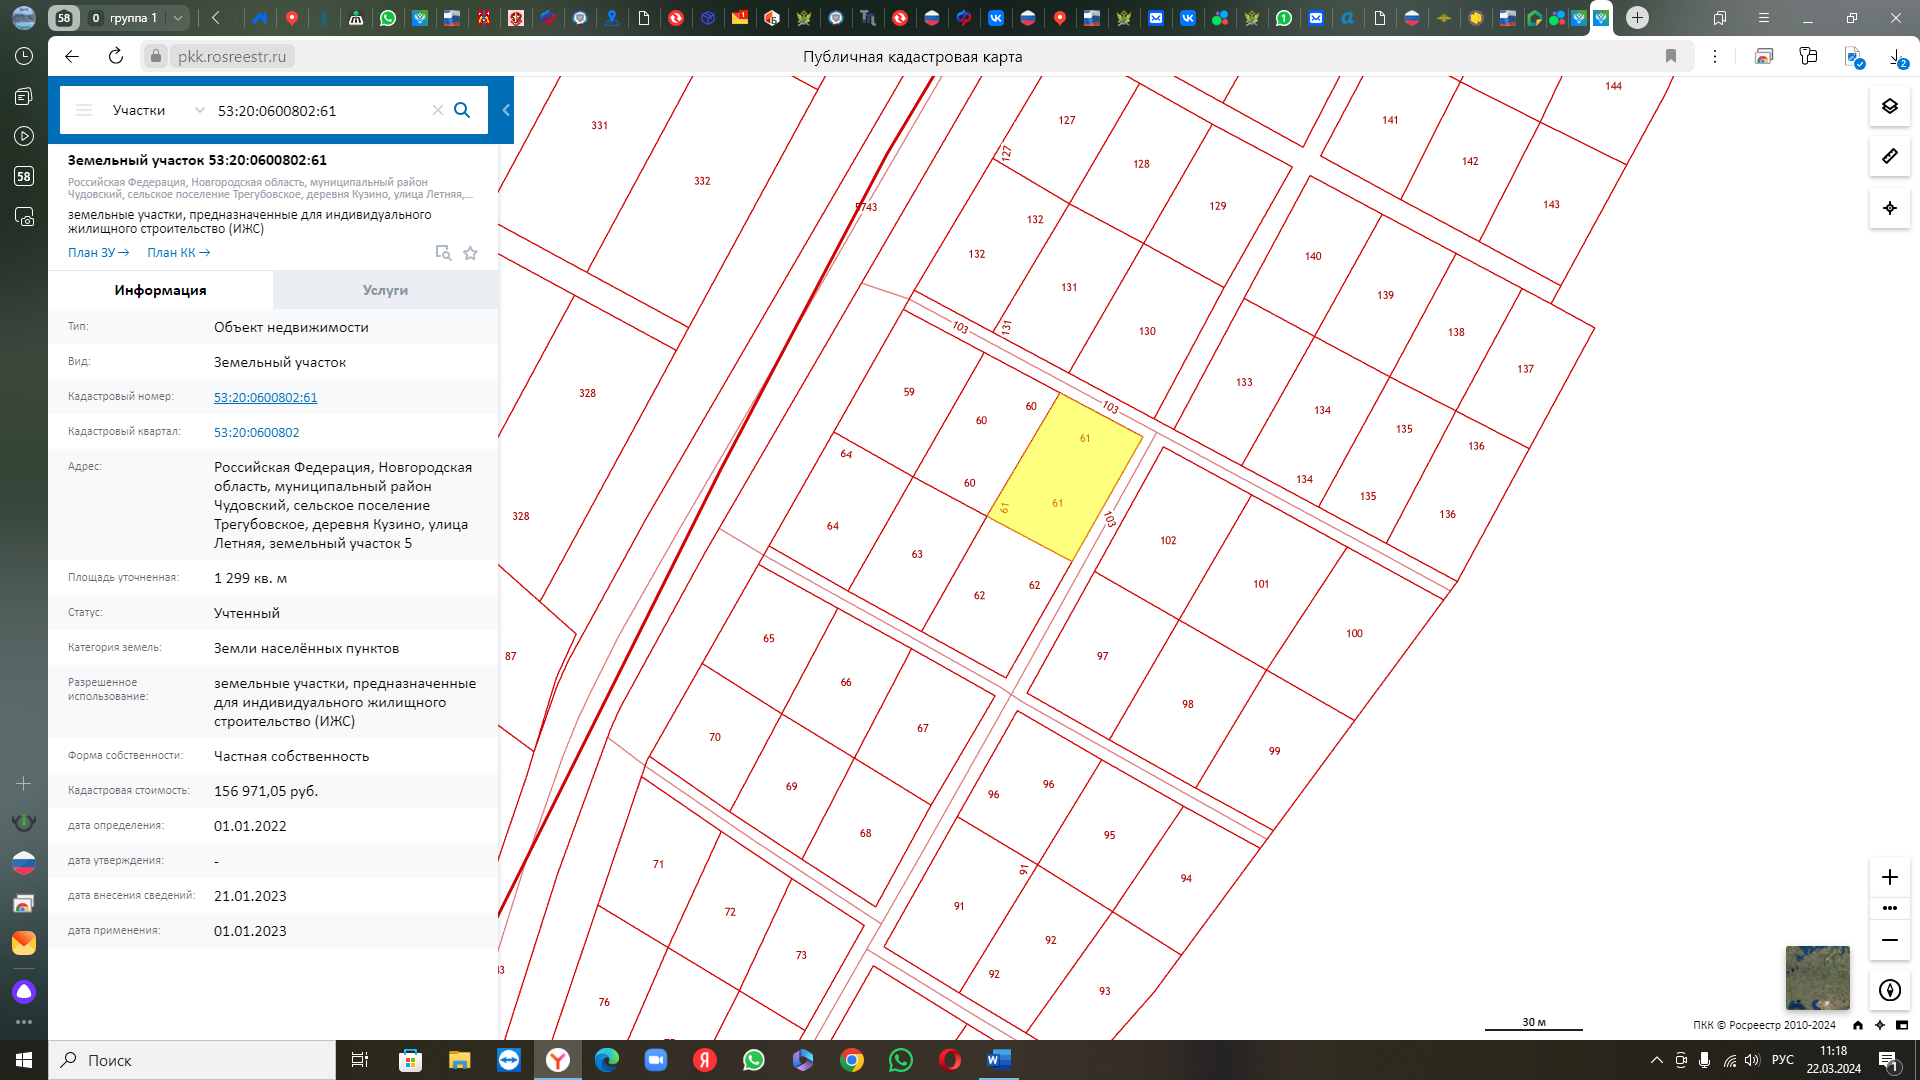
Task: Activate the geolocation button on map
Action: tap(1889, 208)
